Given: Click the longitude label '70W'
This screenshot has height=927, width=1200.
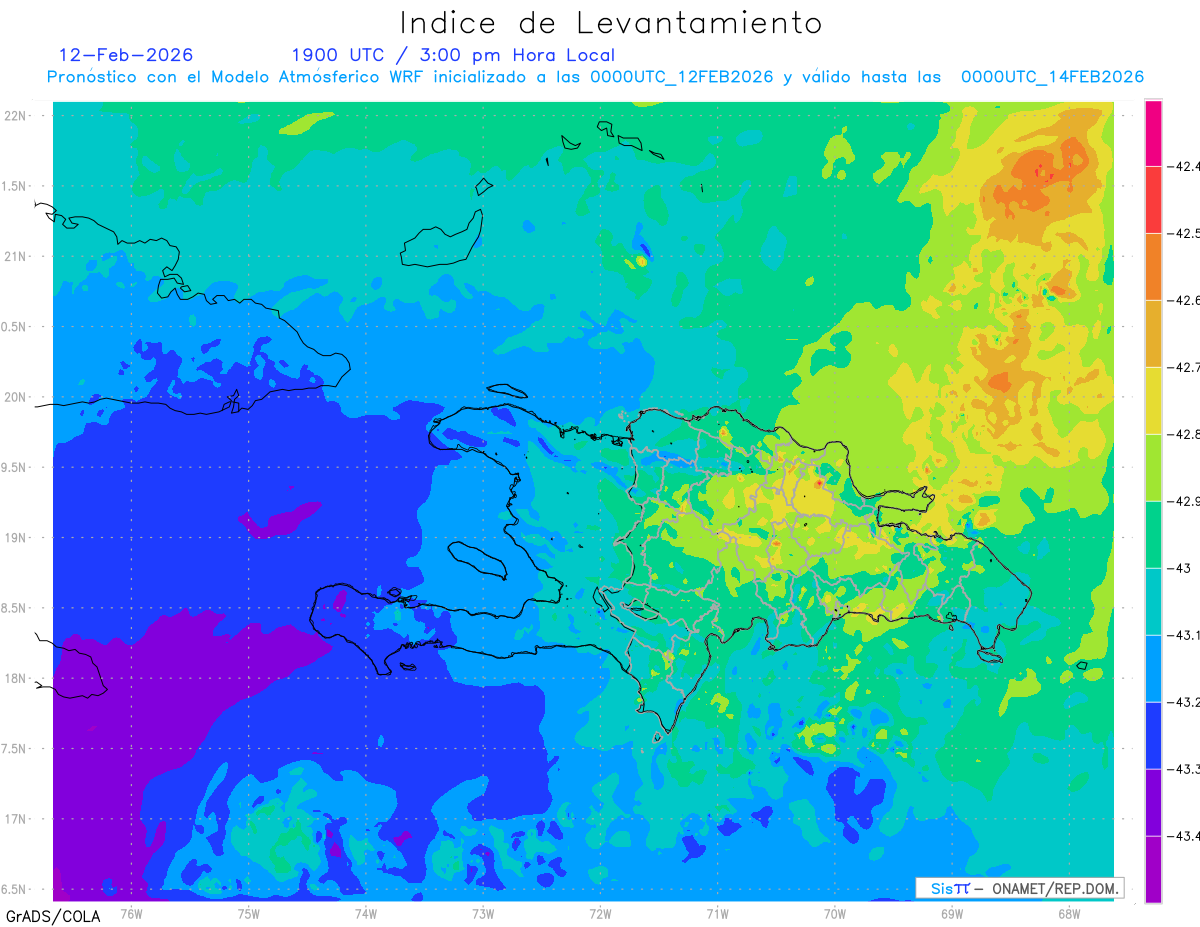Looking at the screenshot, I should click(x=835, y=913).
